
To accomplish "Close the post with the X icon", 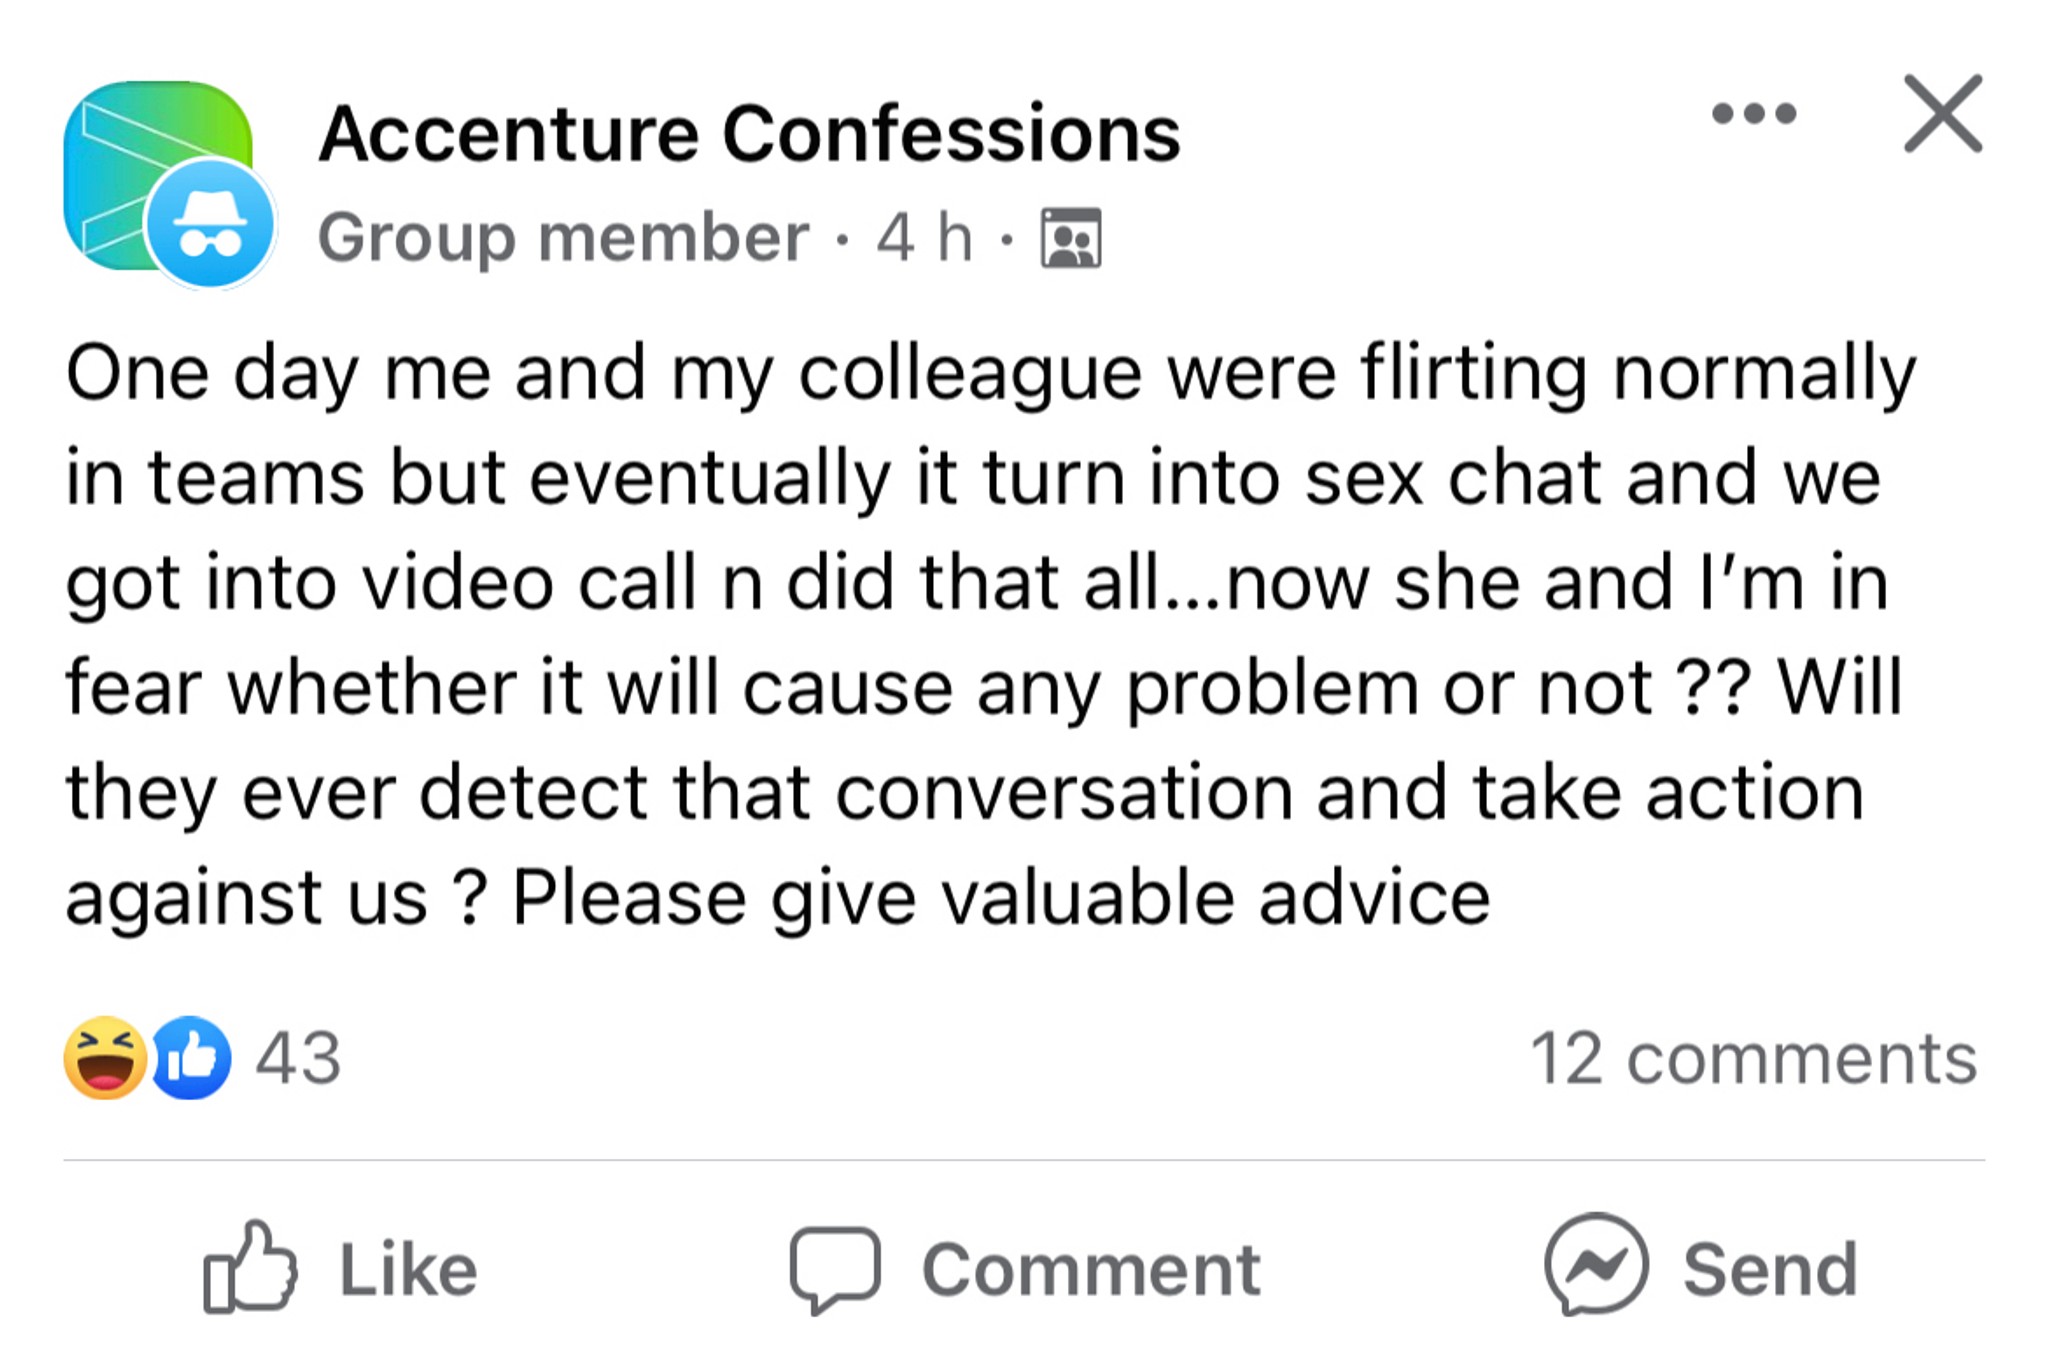I will click(1942, 113).
